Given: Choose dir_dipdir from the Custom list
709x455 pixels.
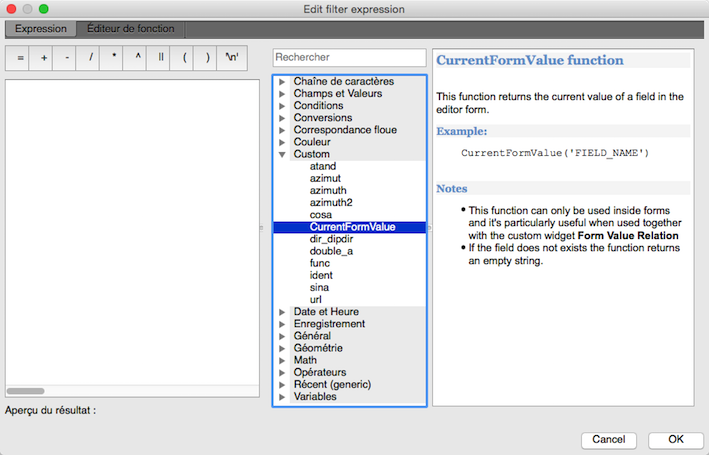Looking at the screenshot, I should click(x=334, y=239).
